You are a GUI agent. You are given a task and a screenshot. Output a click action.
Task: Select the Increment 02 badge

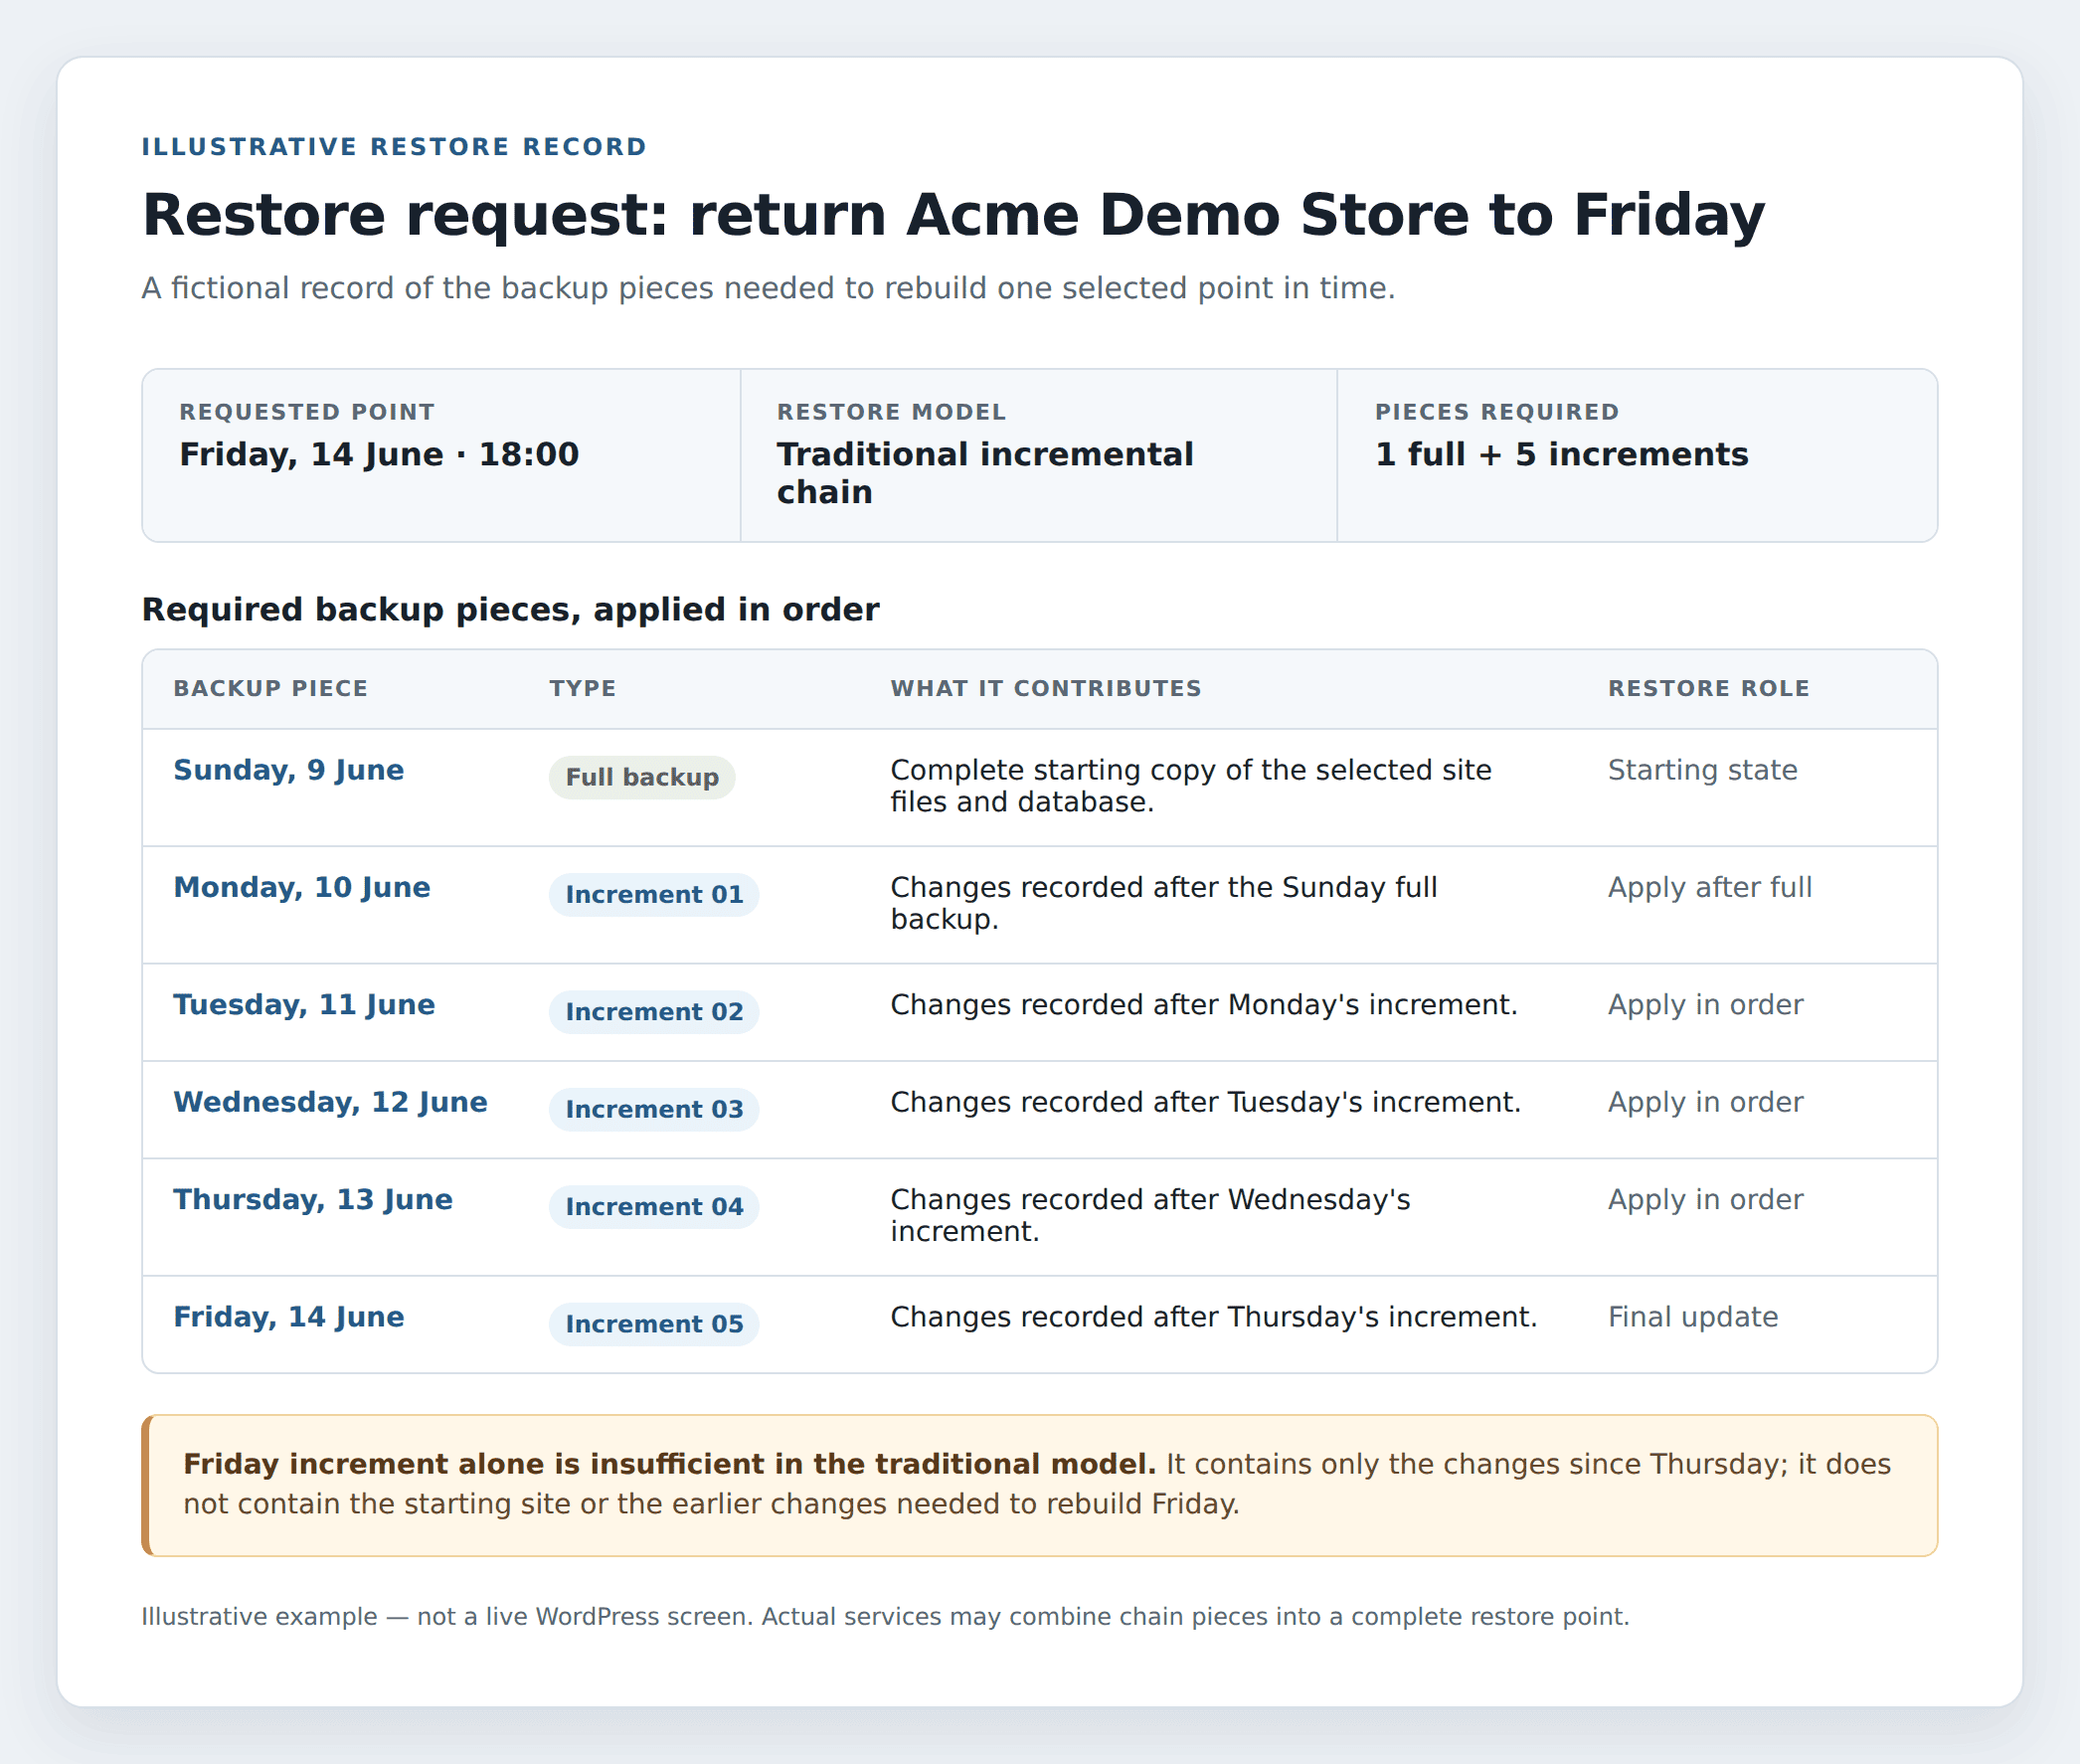point(654,1011)
